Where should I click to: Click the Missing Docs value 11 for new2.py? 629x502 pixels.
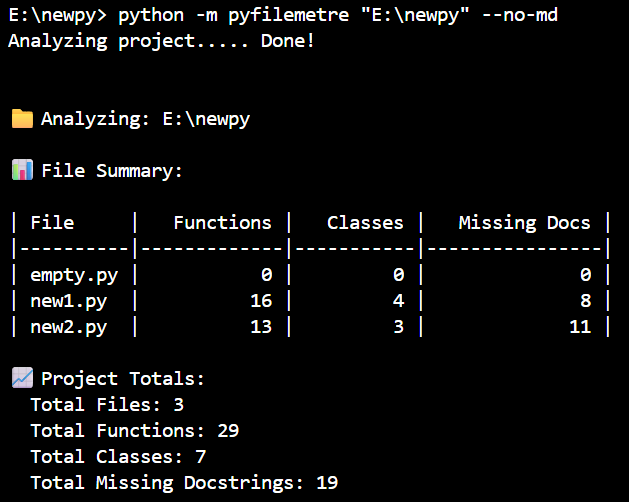[x=580, y=327]
